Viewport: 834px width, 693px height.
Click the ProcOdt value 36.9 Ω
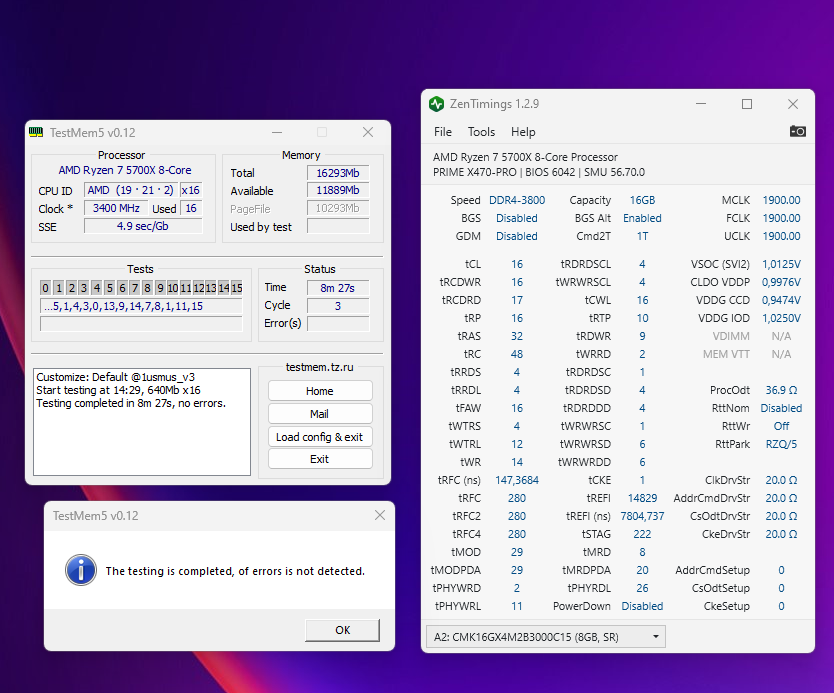pyautogui.click(x=781, y=390)
